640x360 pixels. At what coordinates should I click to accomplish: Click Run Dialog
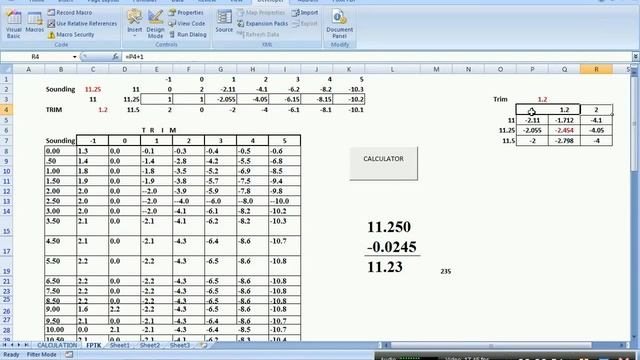pyautogui.click(x=188, y=35)
